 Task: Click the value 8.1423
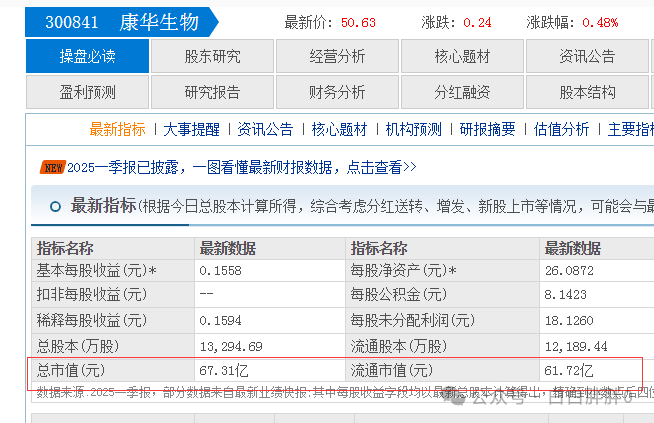(565, 295)
